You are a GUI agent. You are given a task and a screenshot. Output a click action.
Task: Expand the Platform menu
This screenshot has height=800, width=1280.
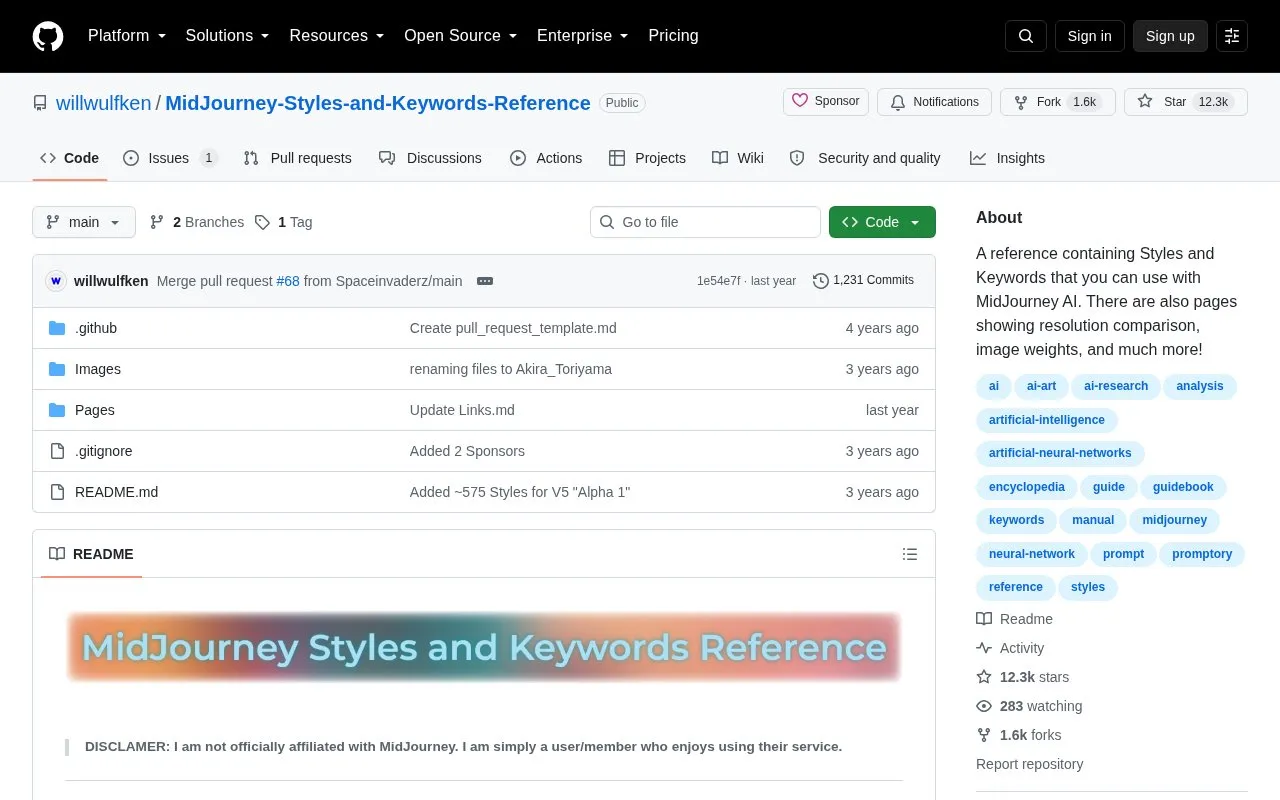tap(127, 36)
